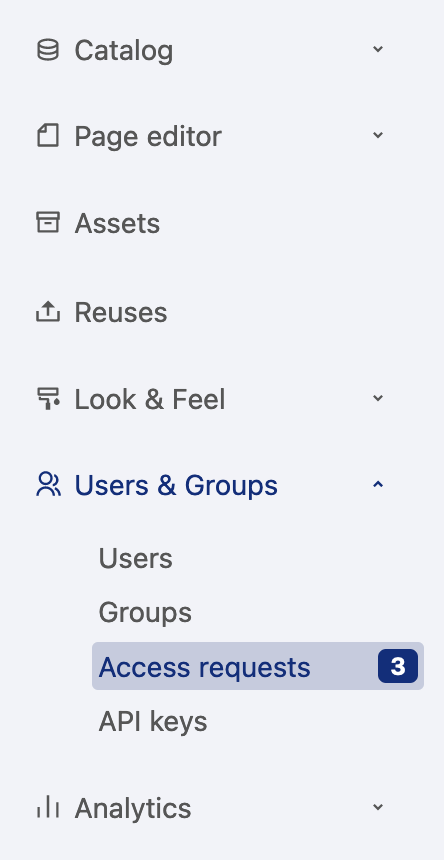Expand the Look & Feel chevron
Viewport: 444px width, 860px height.
pyautogui.click(x=378, y=398)
